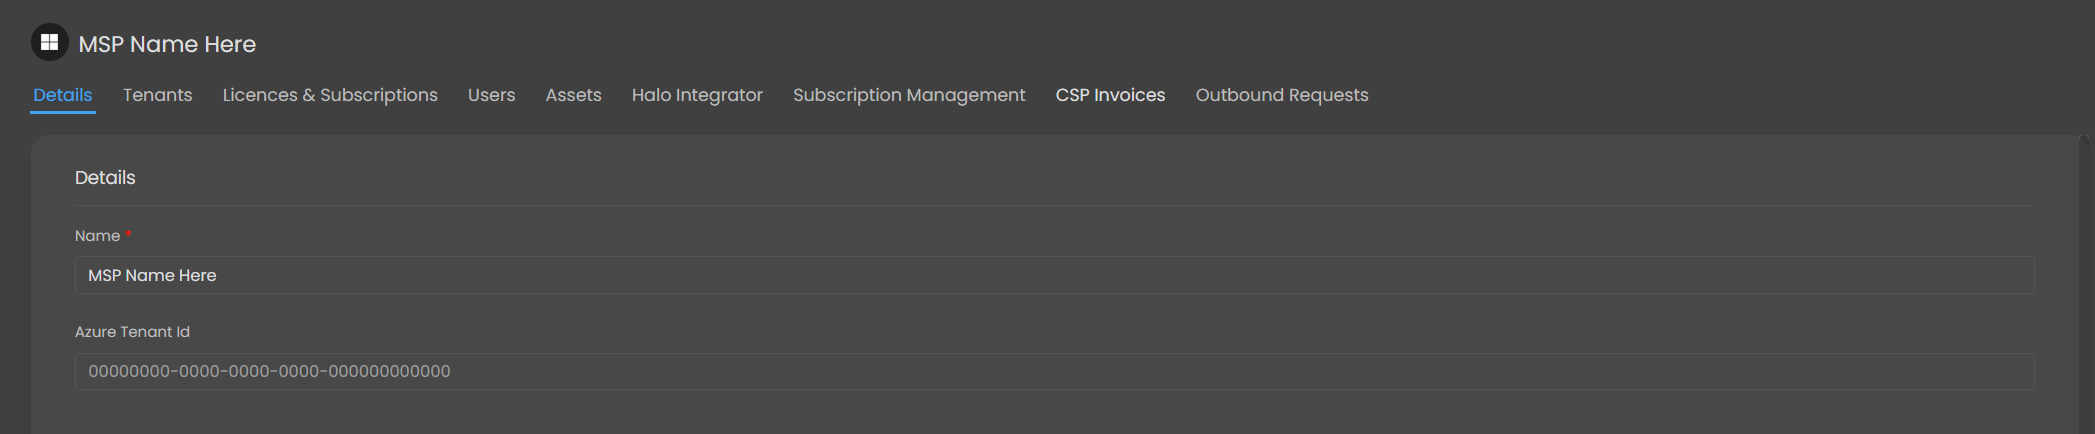Screen dimensions: 2095x434
Task: Click the Microsoft logo icon beside MSP Name Here
Action: pyautogui.click(x=49, y=42)
